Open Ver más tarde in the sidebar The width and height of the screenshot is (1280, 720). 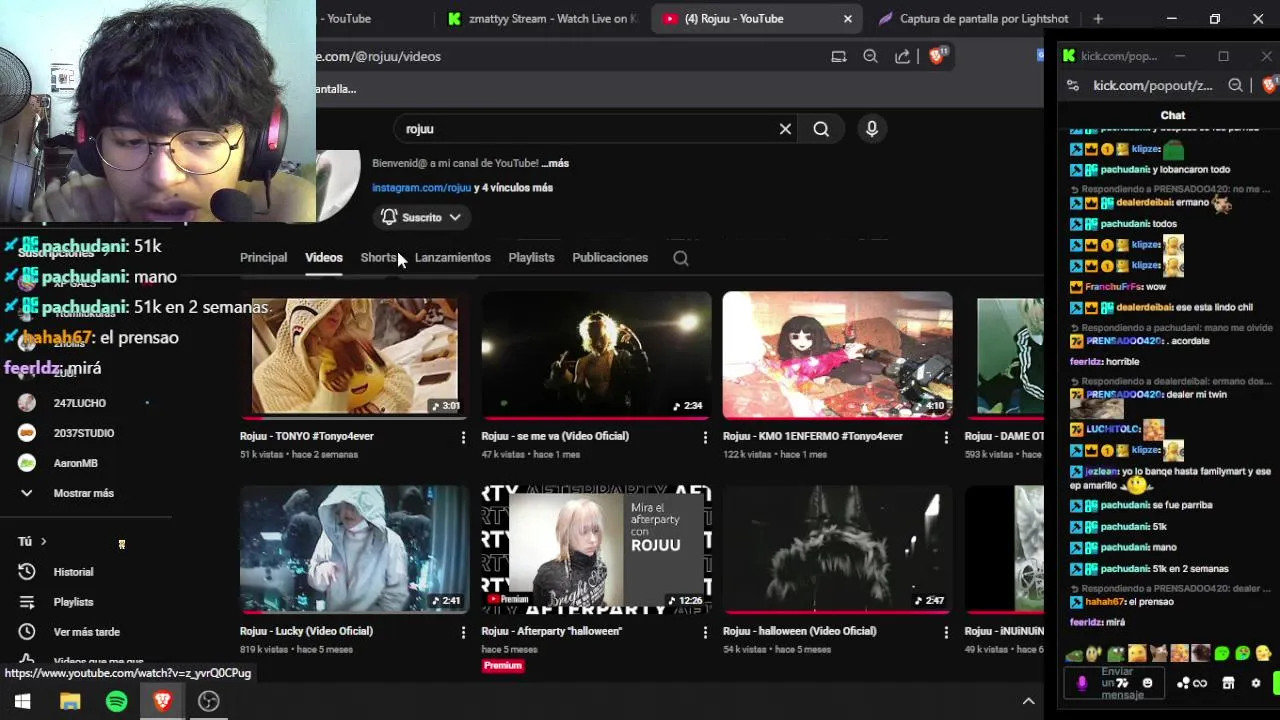[86, 632]
